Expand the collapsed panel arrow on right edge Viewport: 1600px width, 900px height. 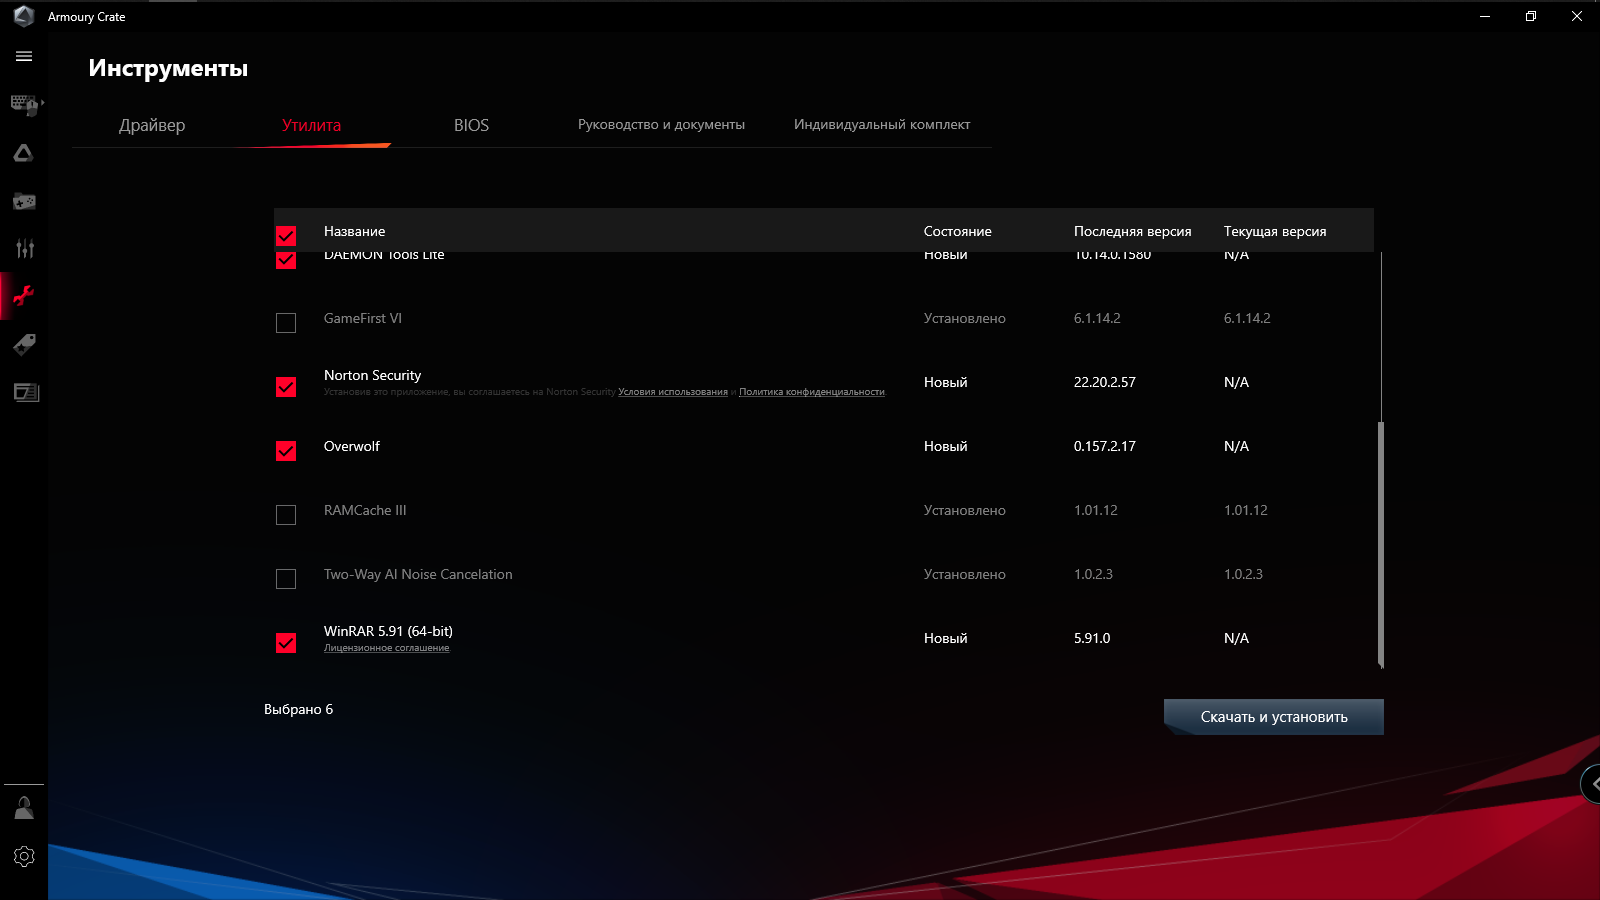(1591, 784)
